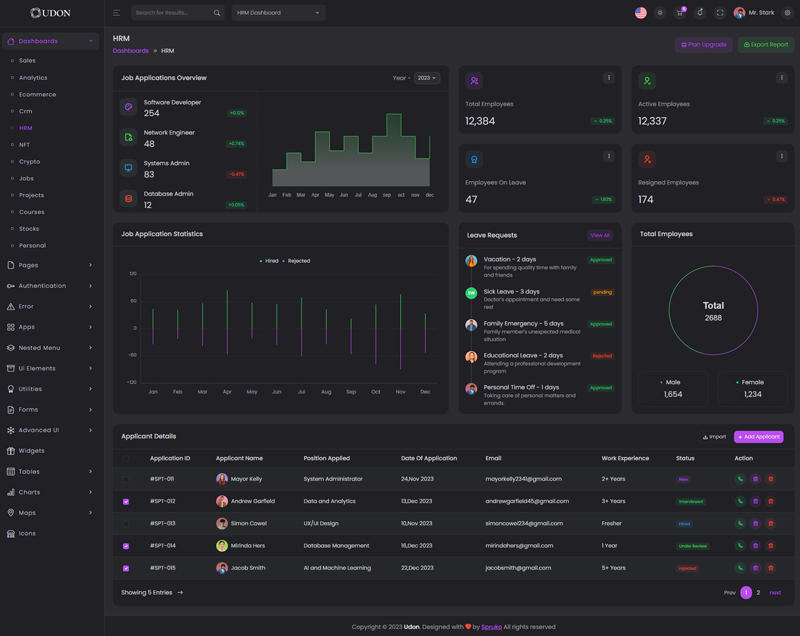
Task: Click the hamburger sidebar toggle icon
Action: tap(116, 13)
